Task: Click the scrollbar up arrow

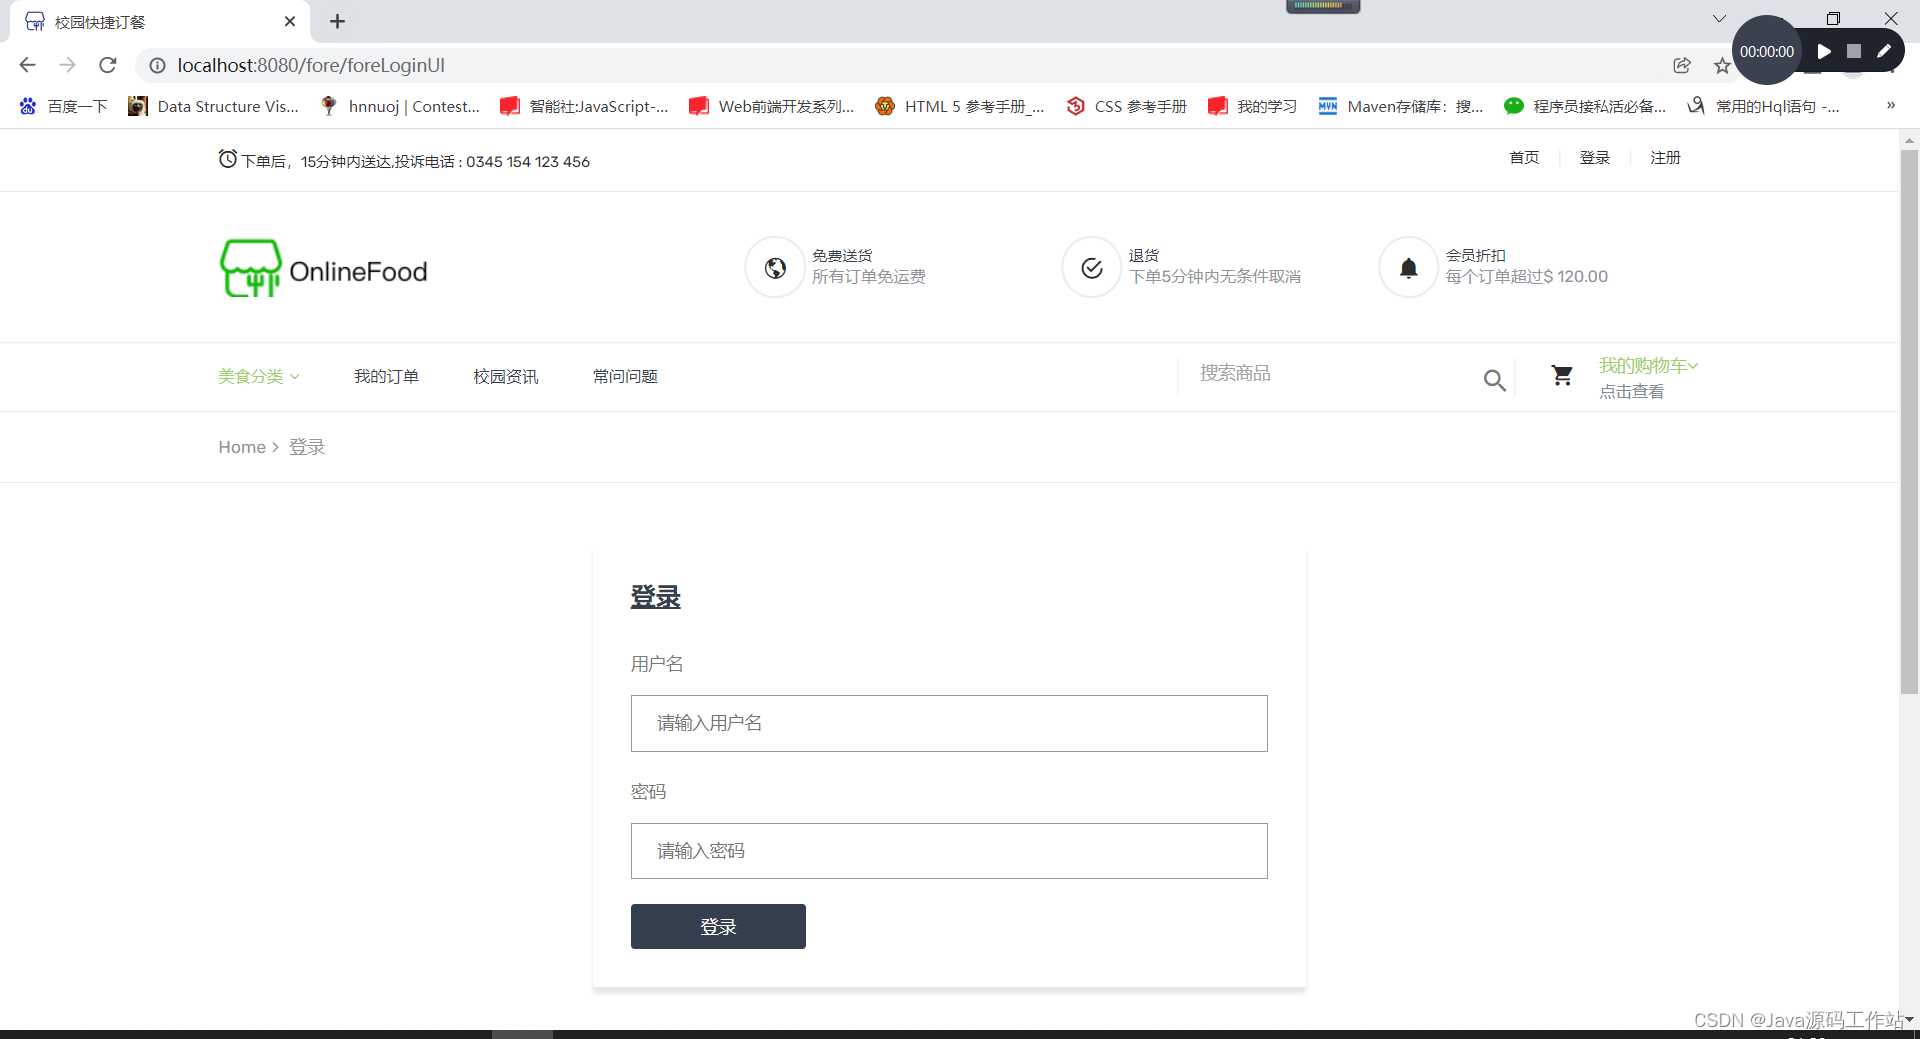Action: tap(1909, 141)
